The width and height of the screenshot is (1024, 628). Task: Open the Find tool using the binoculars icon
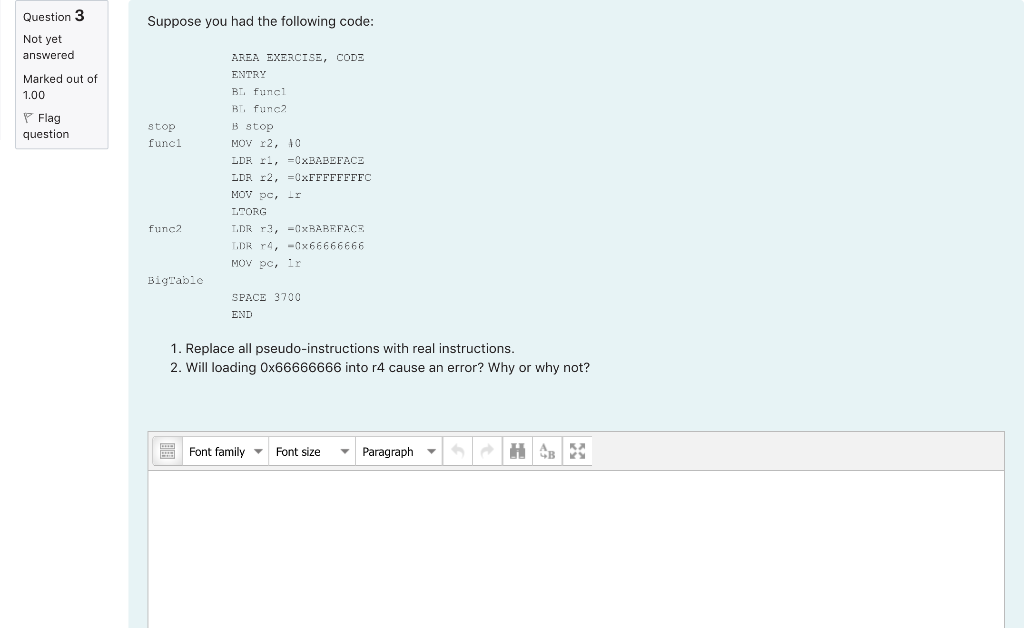pos(517,451)
